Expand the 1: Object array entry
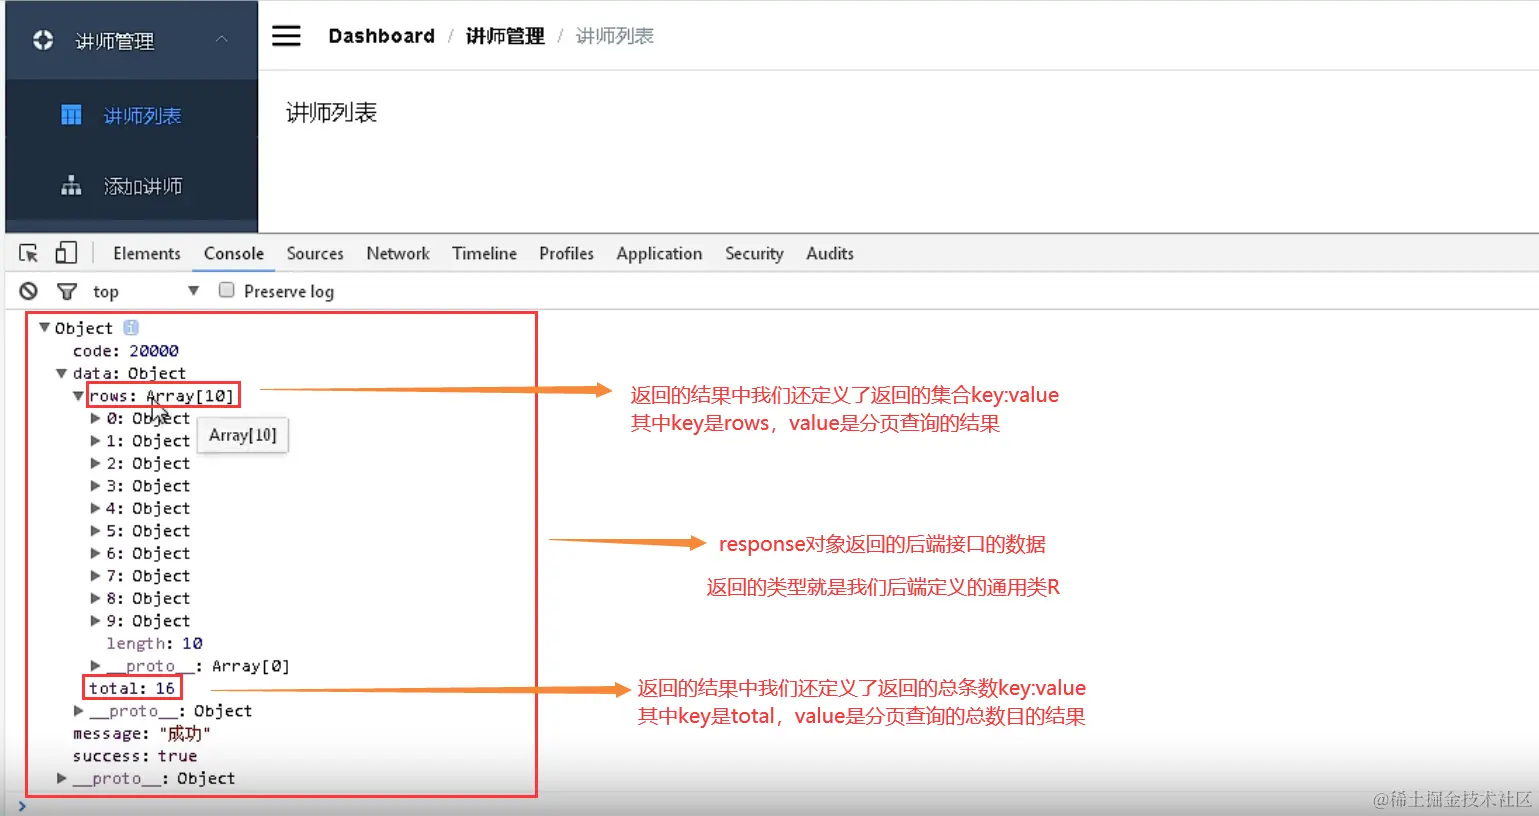 (x=96, y=441)
